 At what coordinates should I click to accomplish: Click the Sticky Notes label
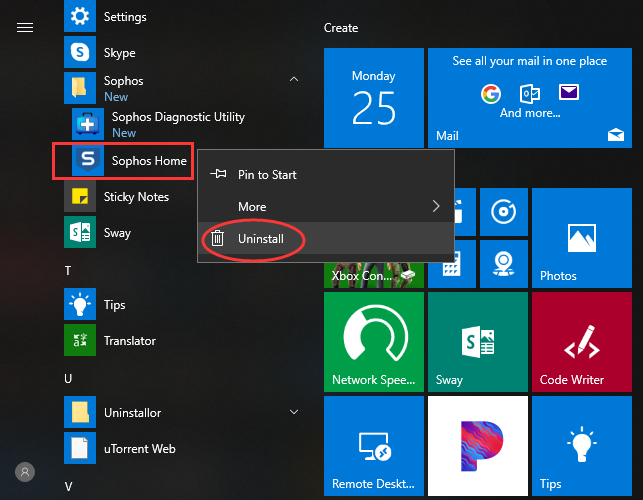click(136, 197)
